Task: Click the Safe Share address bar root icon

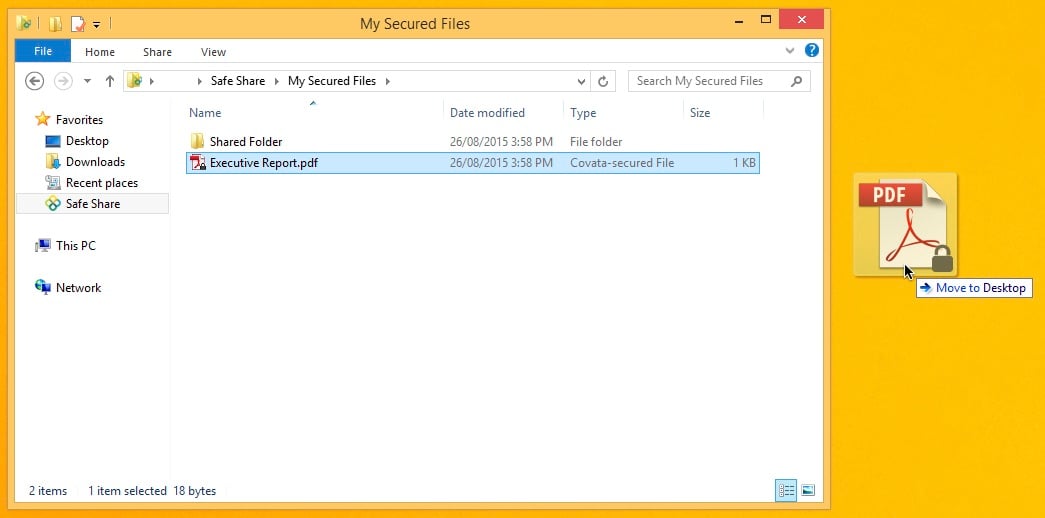Action: point(135,81)
